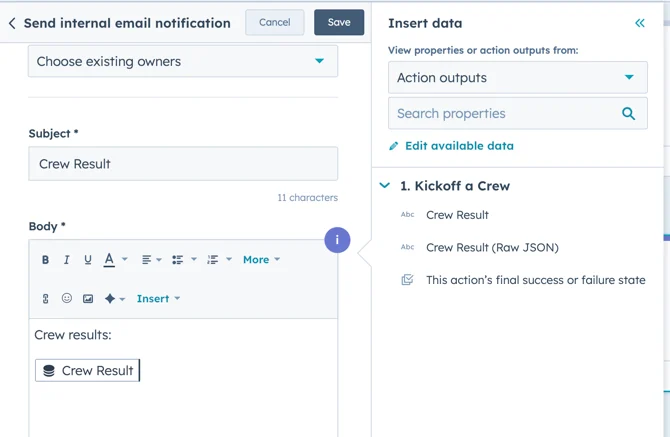Open the Choose existing owners dropdown

tap(183, 61)
